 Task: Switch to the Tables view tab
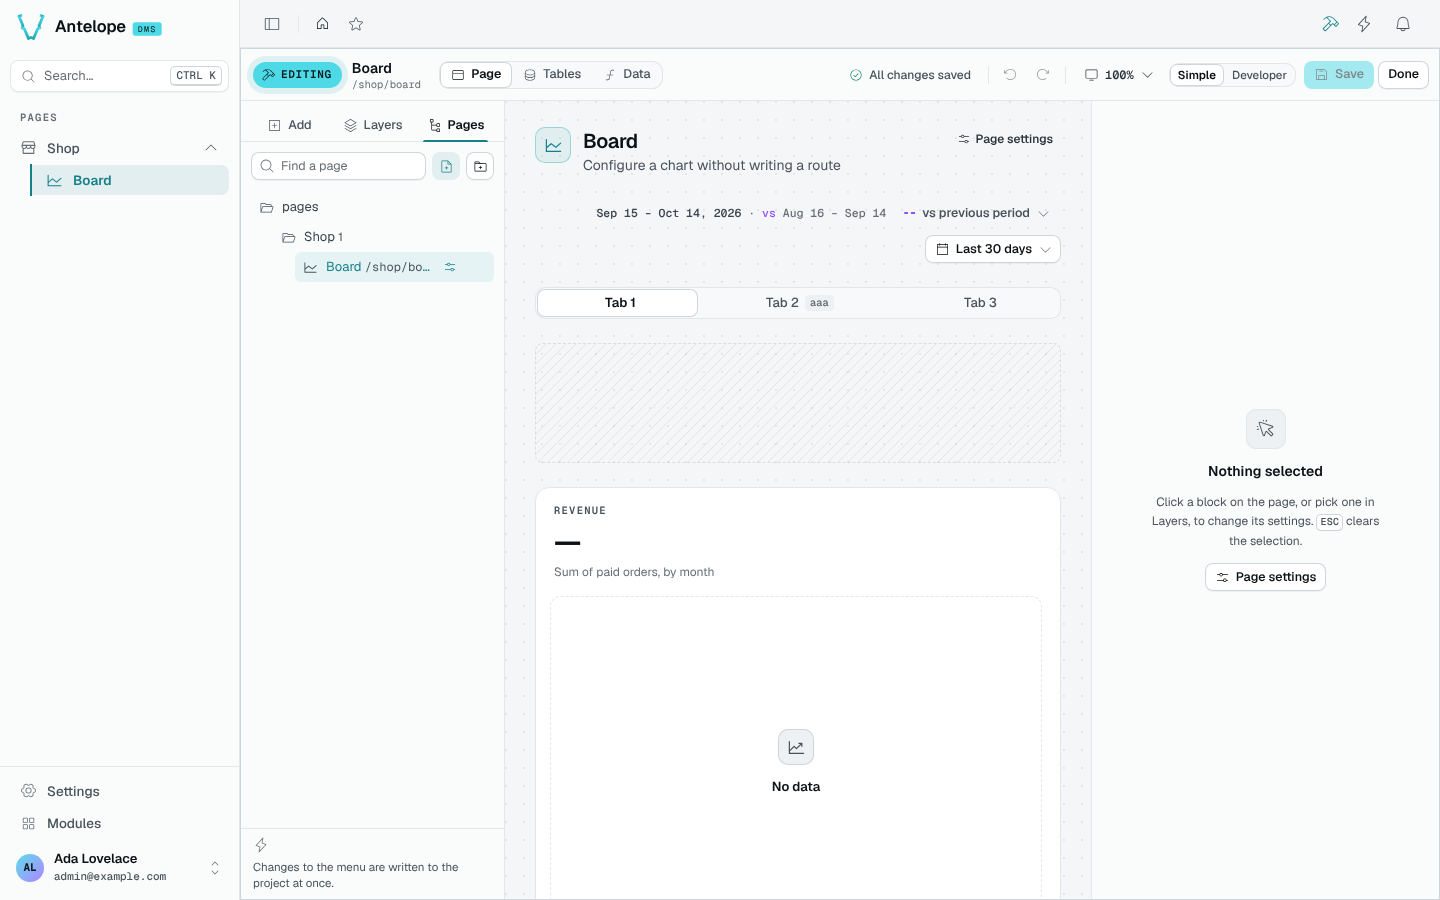point(553,74)
